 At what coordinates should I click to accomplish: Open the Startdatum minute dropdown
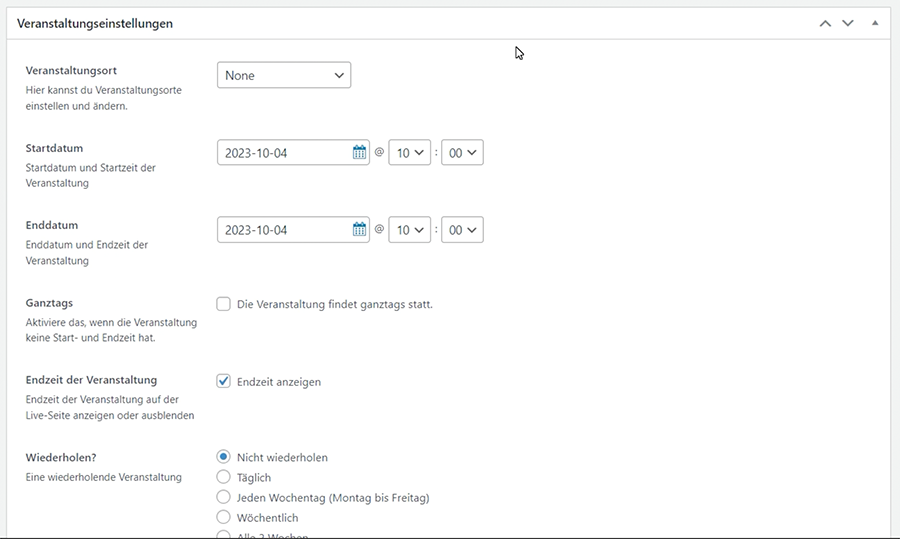(462, 153)
